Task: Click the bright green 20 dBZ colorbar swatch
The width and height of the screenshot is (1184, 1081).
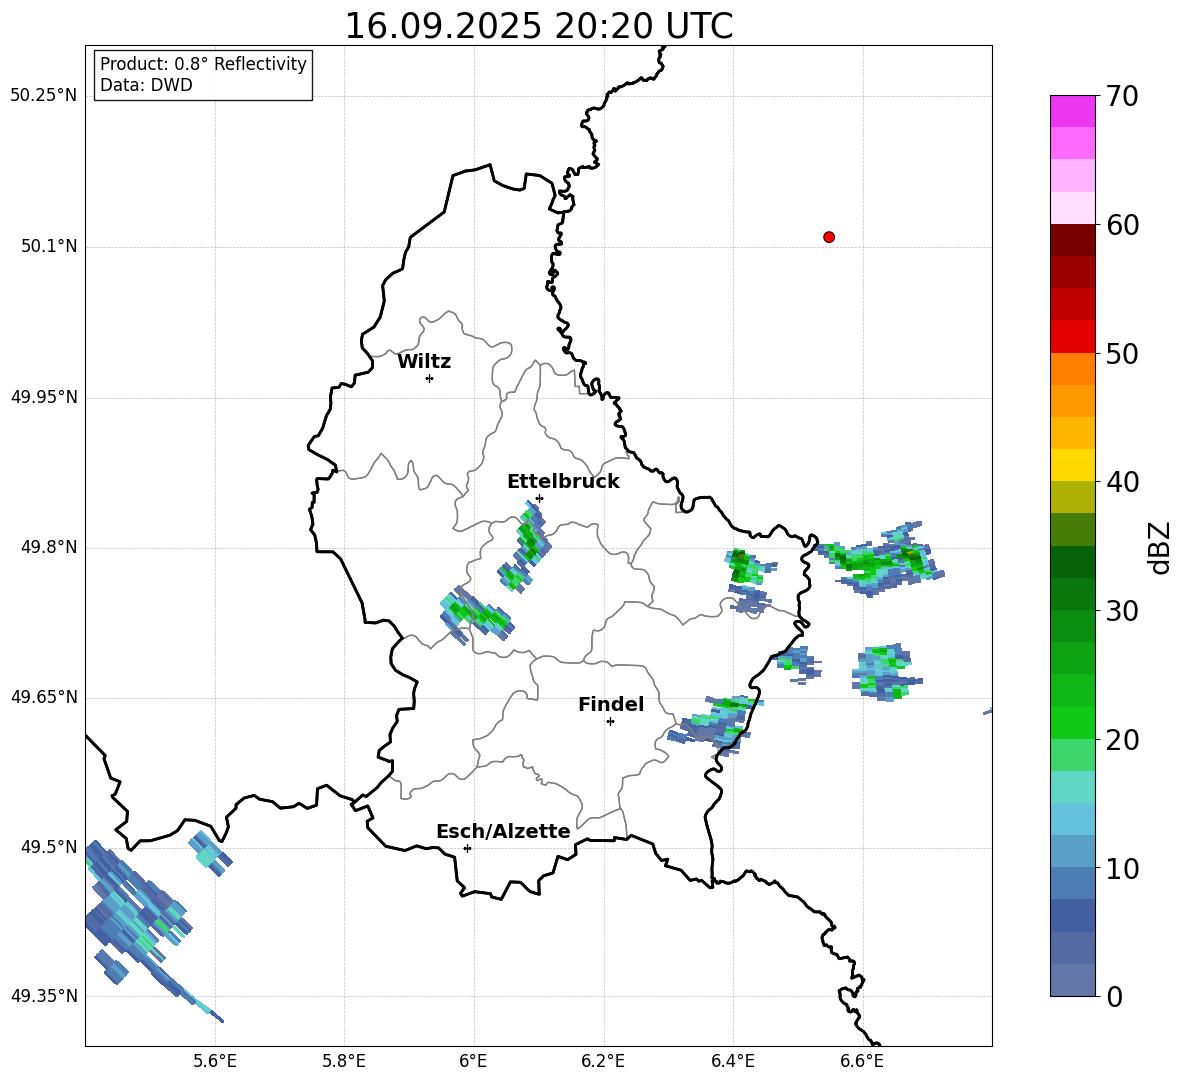Action: click(x=1072, y=722)
